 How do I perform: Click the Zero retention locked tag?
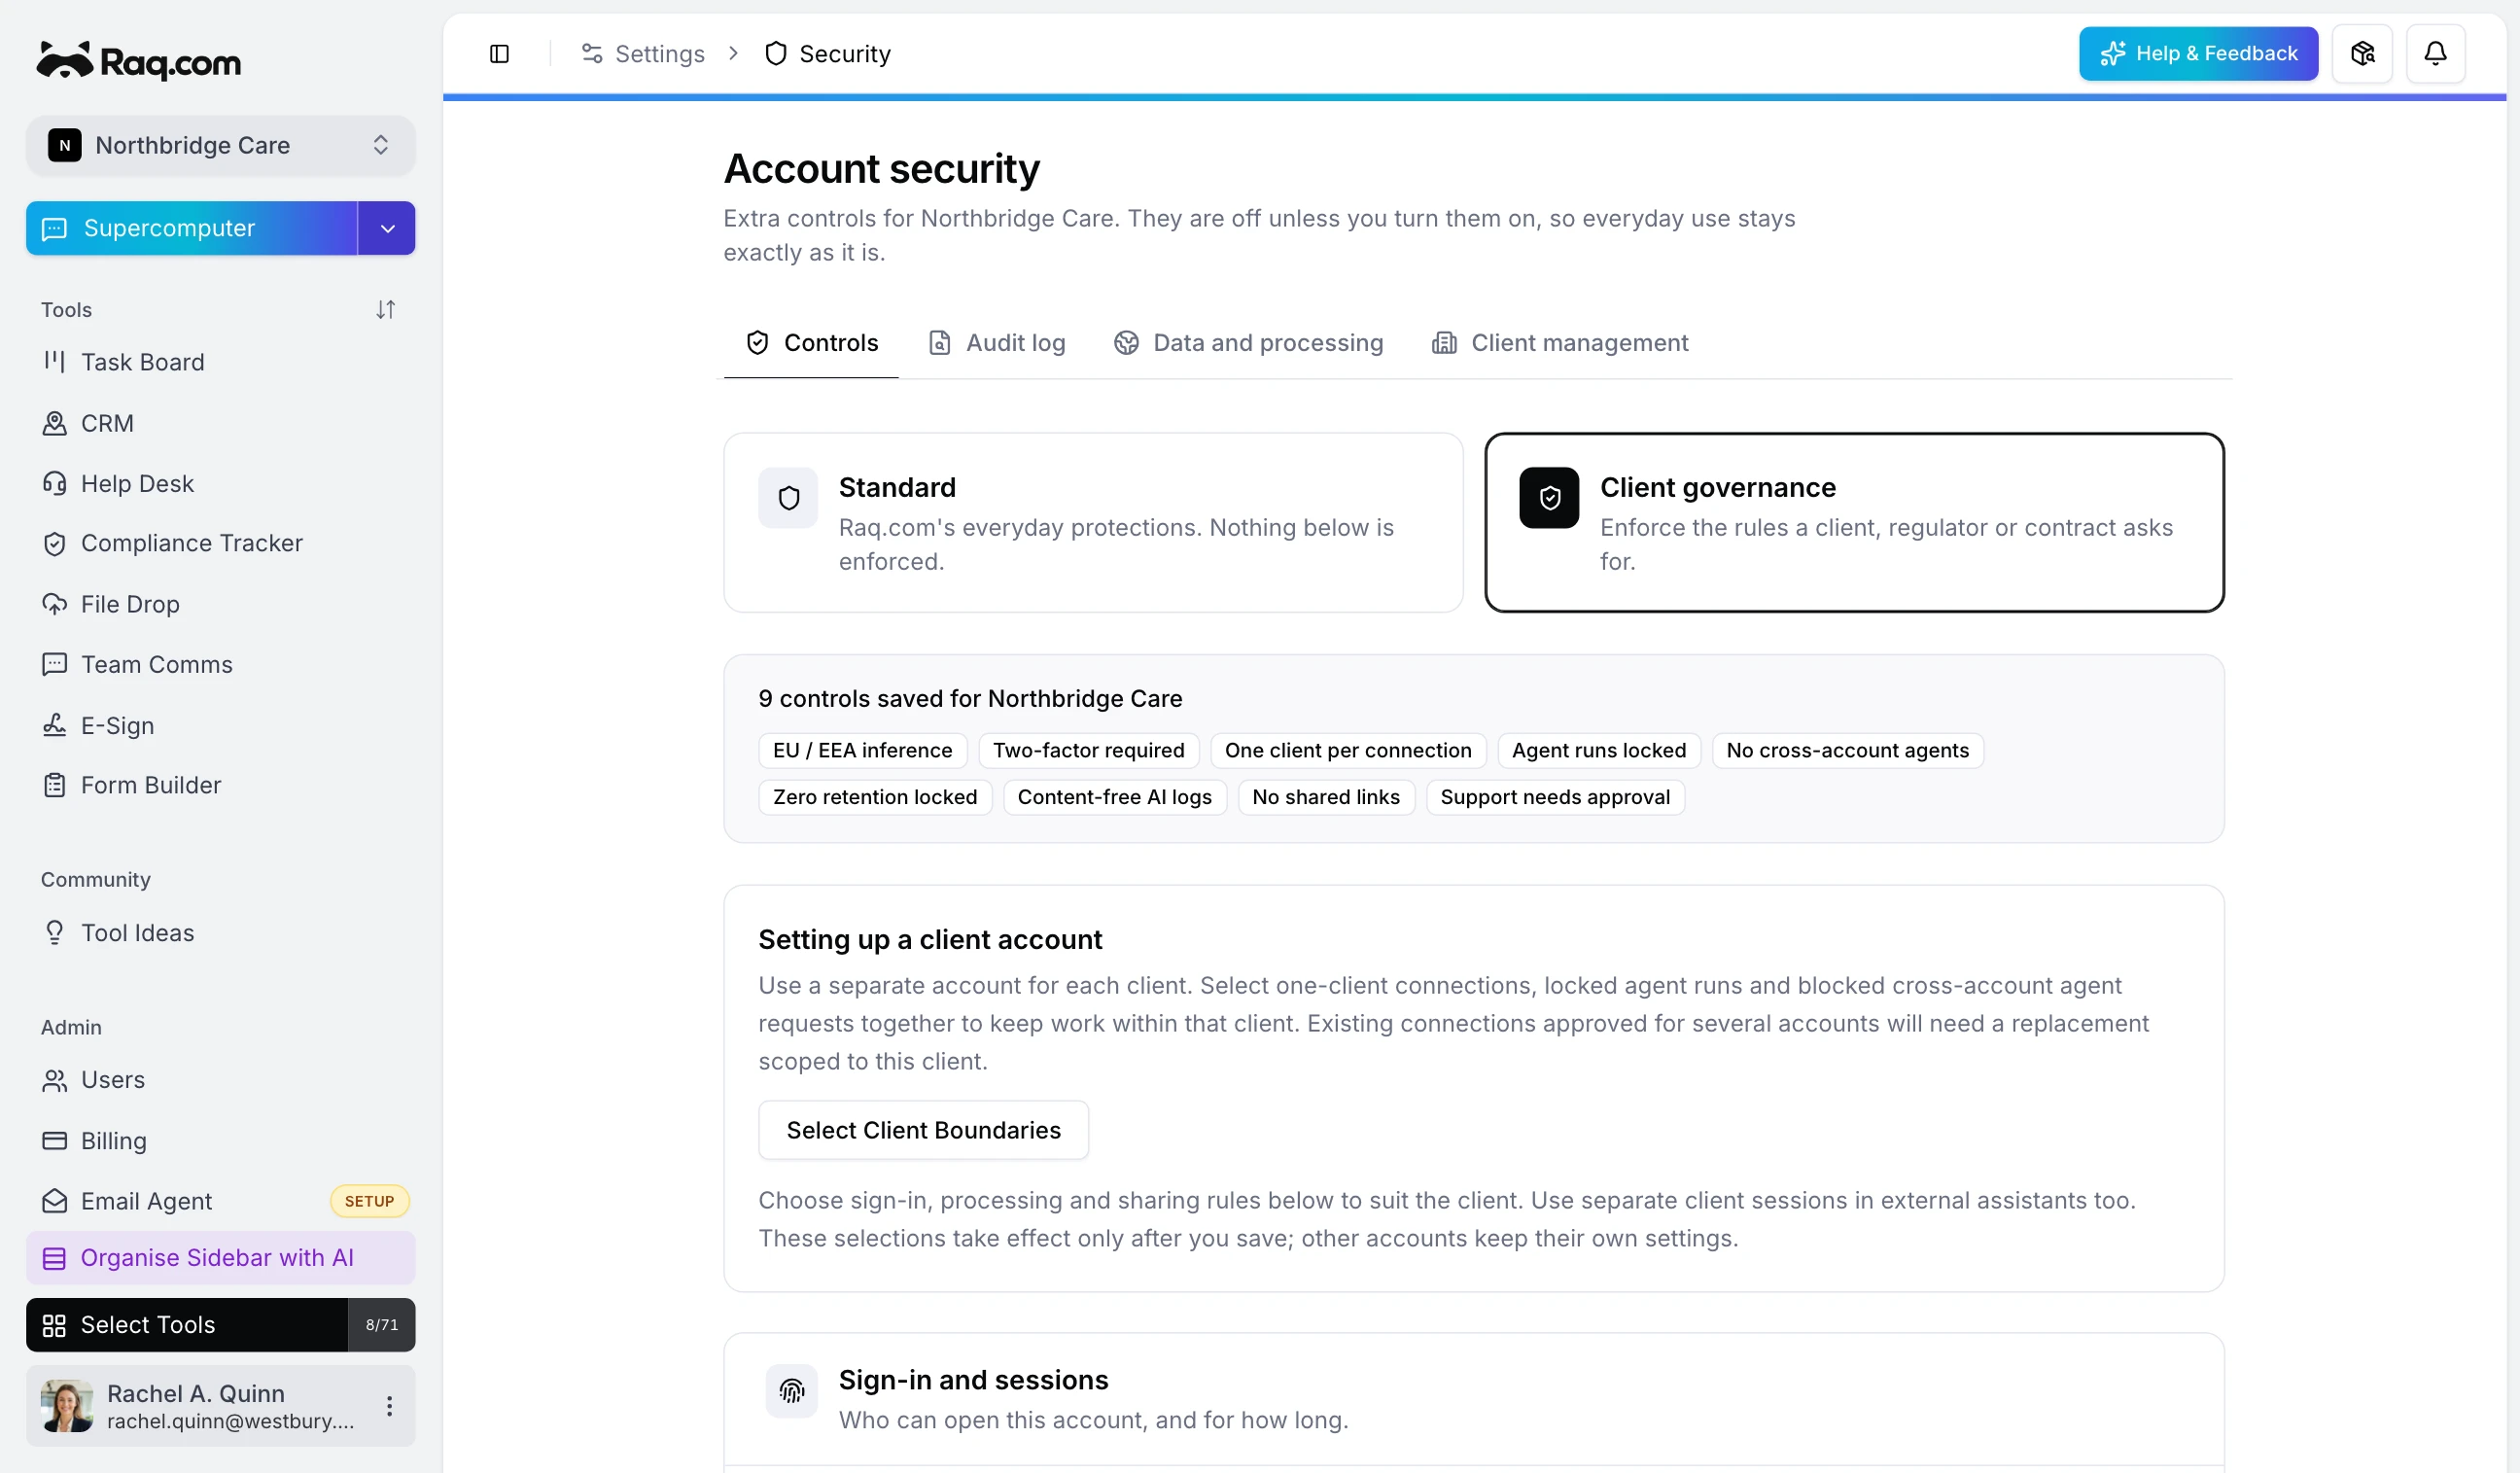[x=874, y=797]
